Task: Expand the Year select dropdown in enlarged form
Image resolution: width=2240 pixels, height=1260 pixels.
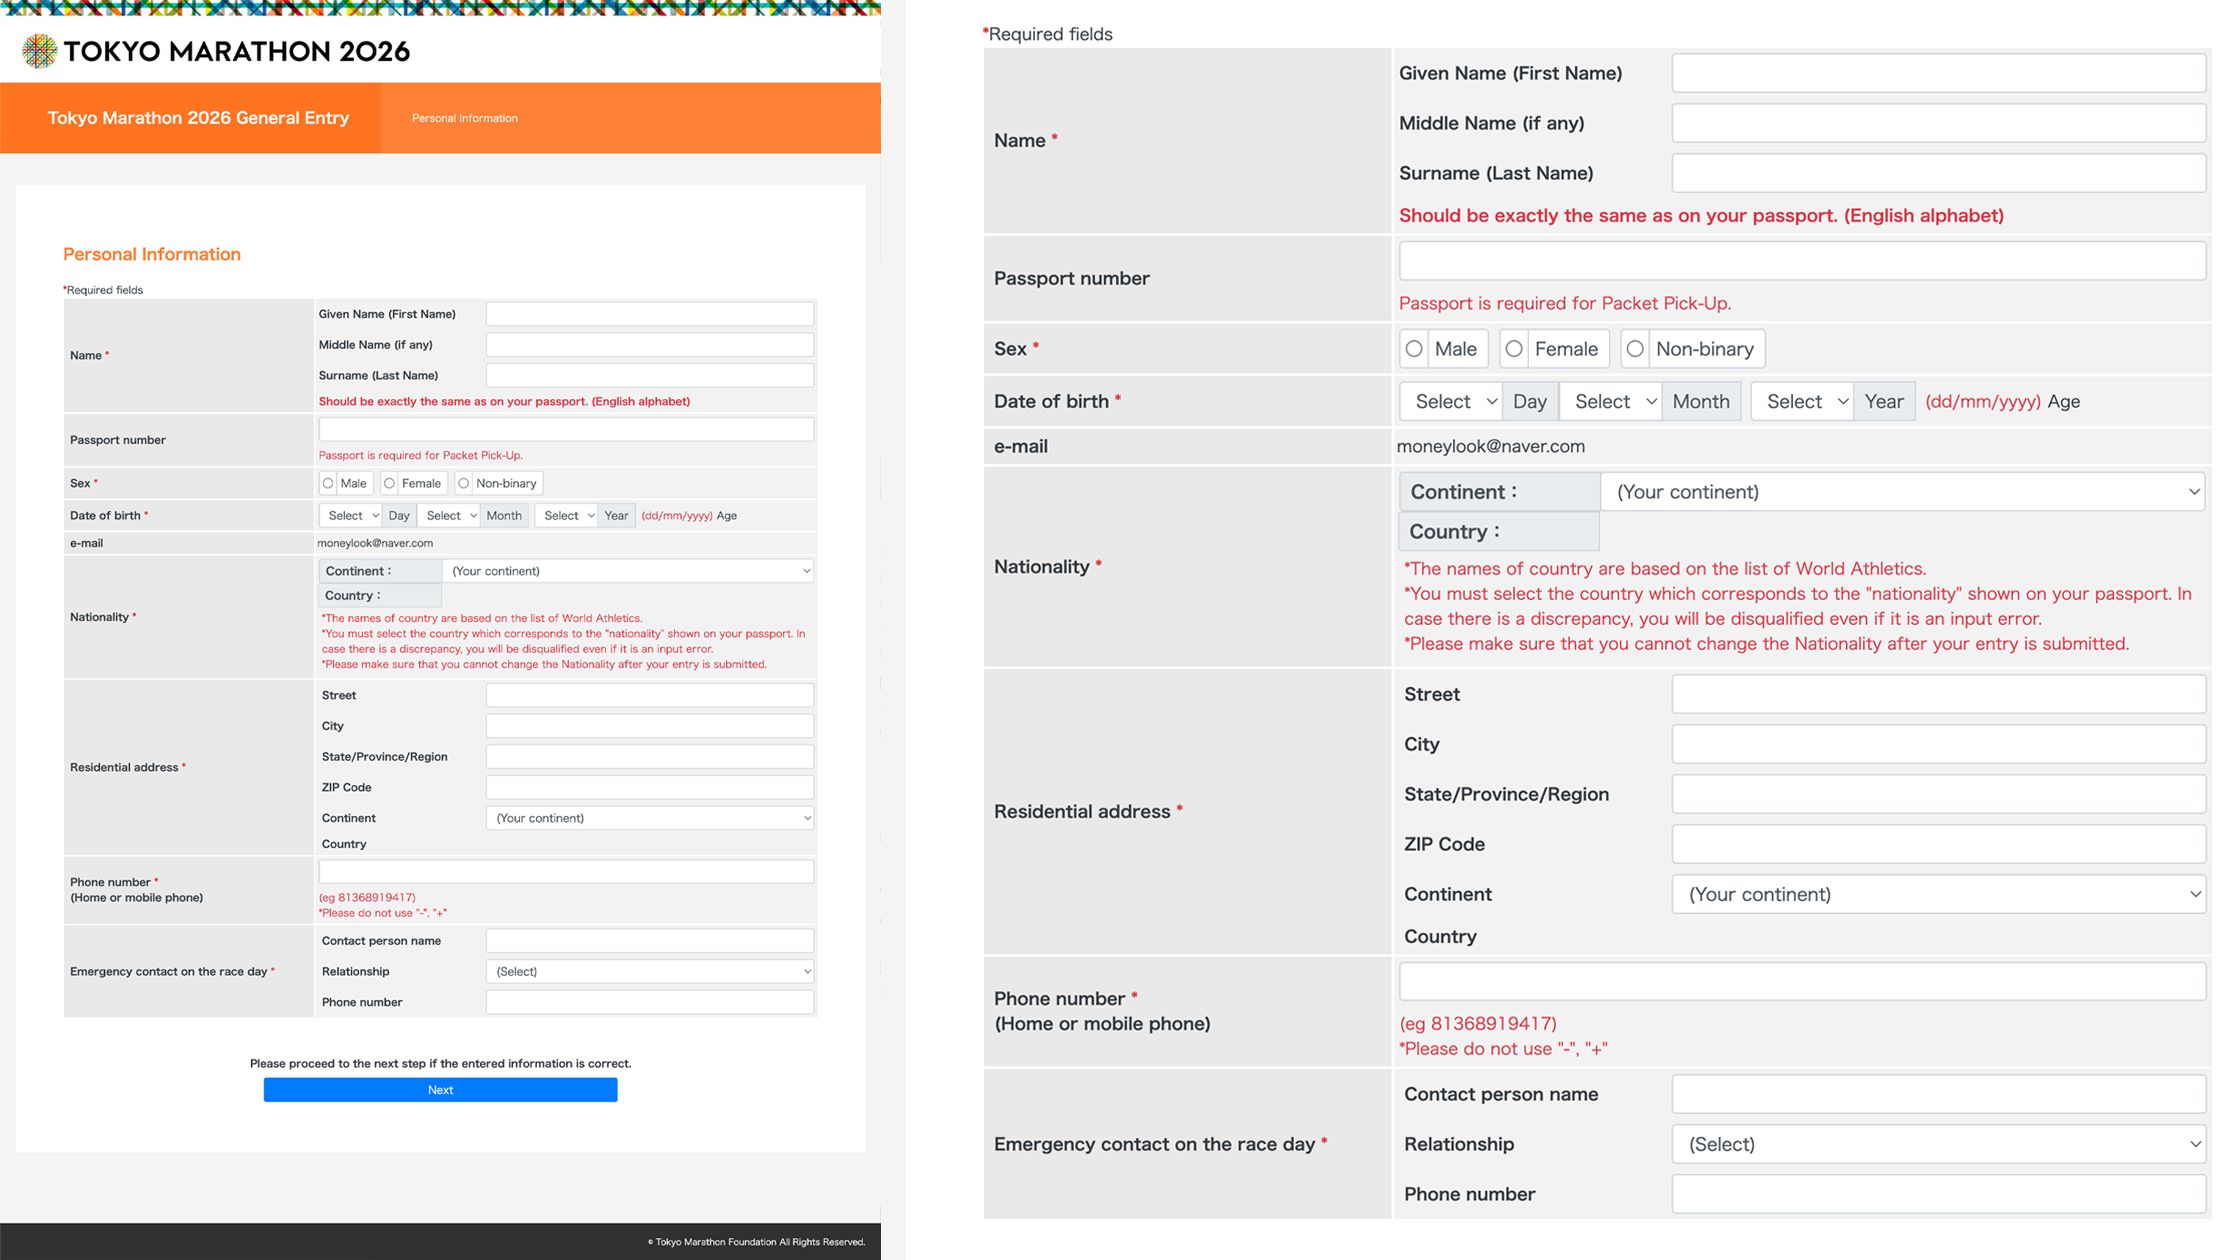Action: click(x=1802, y=402)
